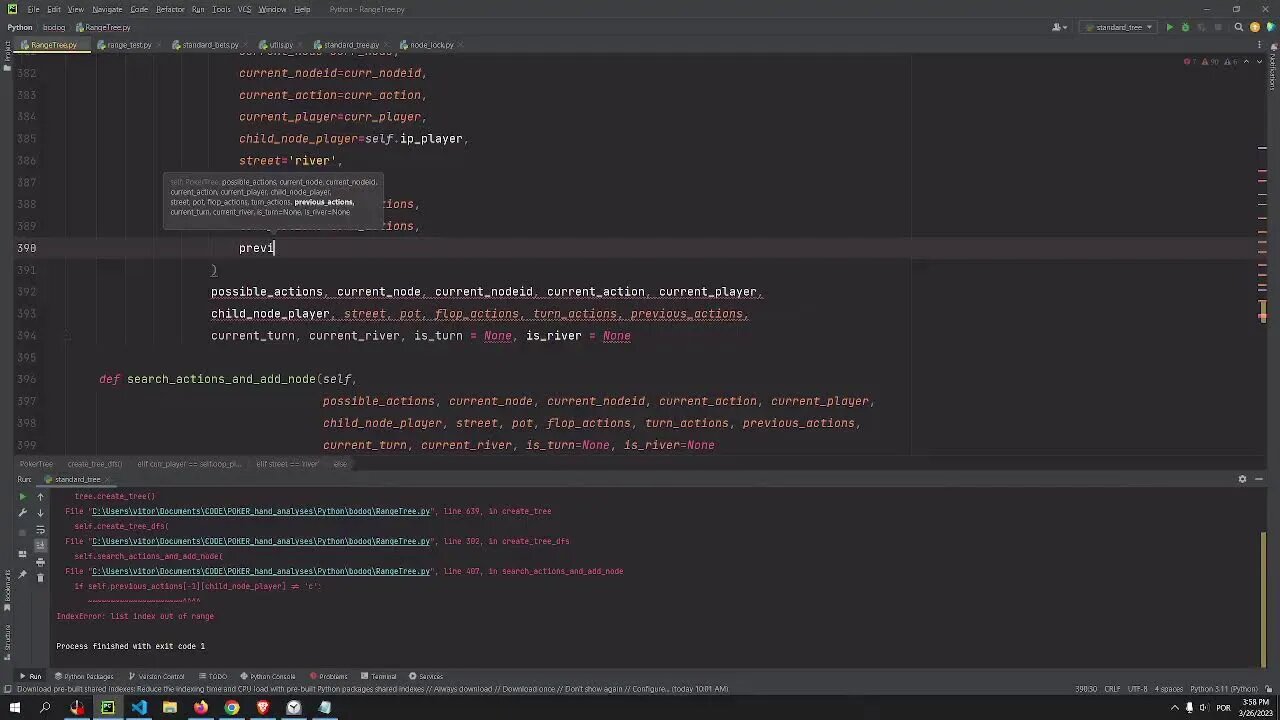Viewport: 1280px width, 720px height.
Task: Click the 4 spaces indent widget
Action: 1168,689
